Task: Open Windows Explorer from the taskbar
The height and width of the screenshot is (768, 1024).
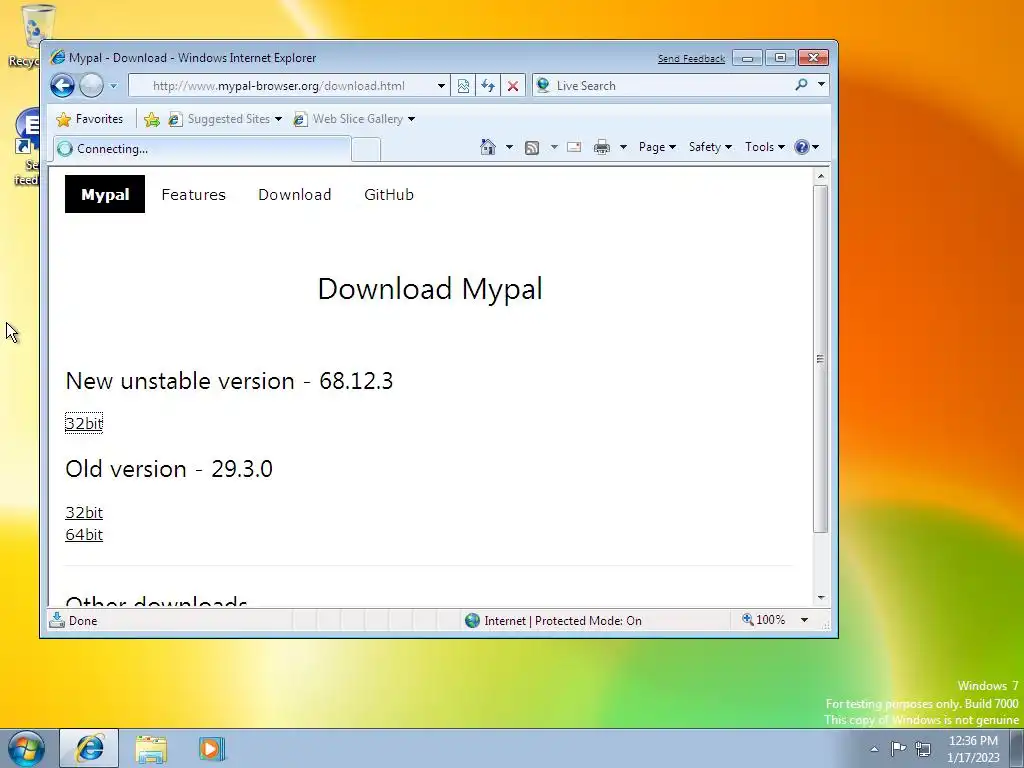Action: pyautogui.click(x=152, y=749)
